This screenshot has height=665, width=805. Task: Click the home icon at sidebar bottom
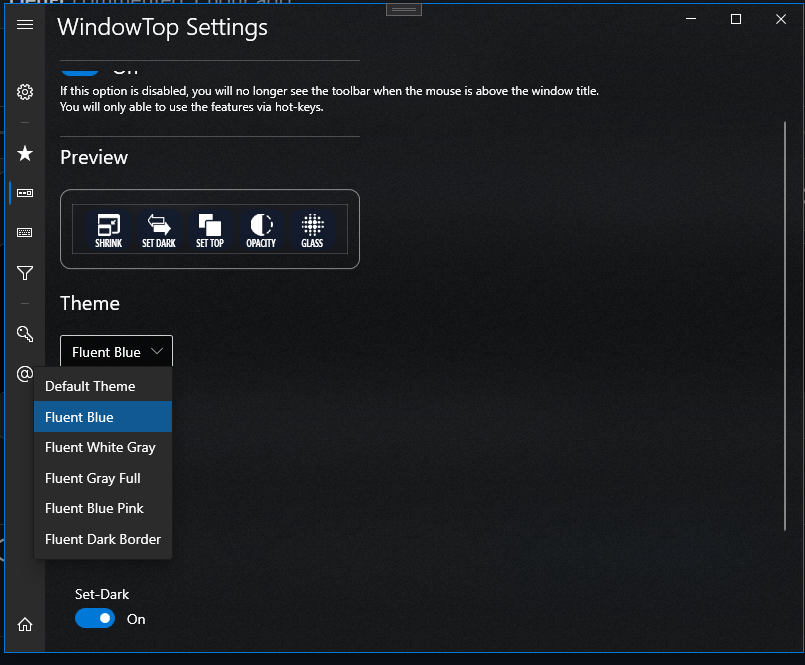click(24, 623)
